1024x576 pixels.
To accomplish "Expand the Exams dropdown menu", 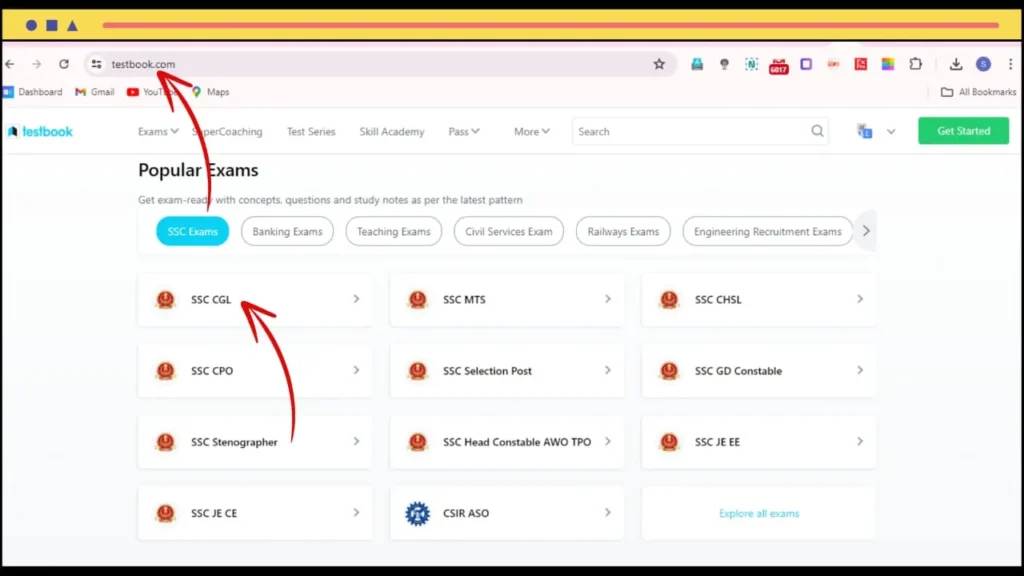I will point(158,131).
